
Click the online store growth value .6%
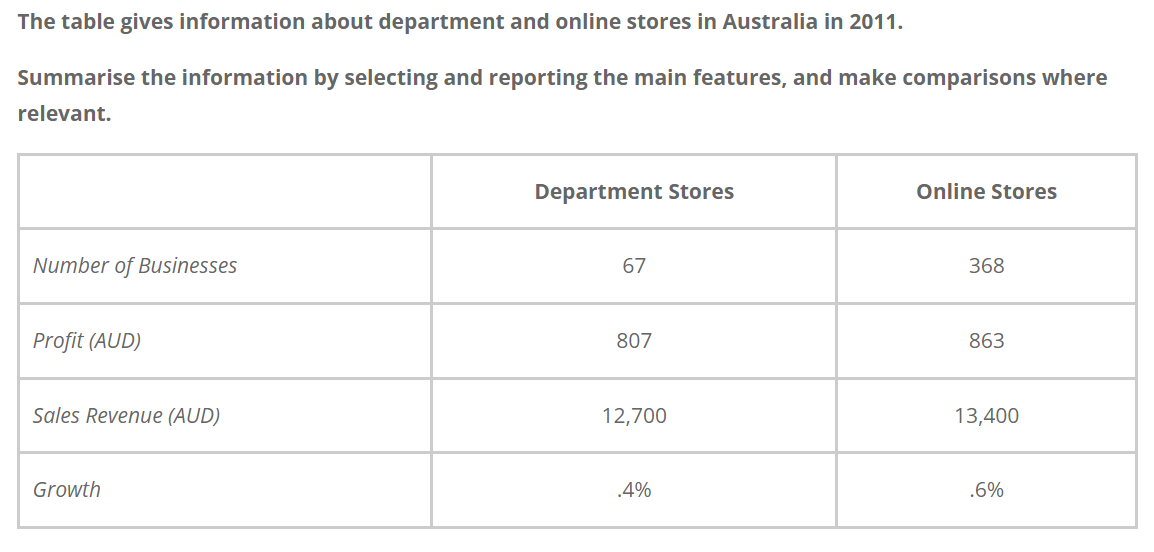coord(986,490)
